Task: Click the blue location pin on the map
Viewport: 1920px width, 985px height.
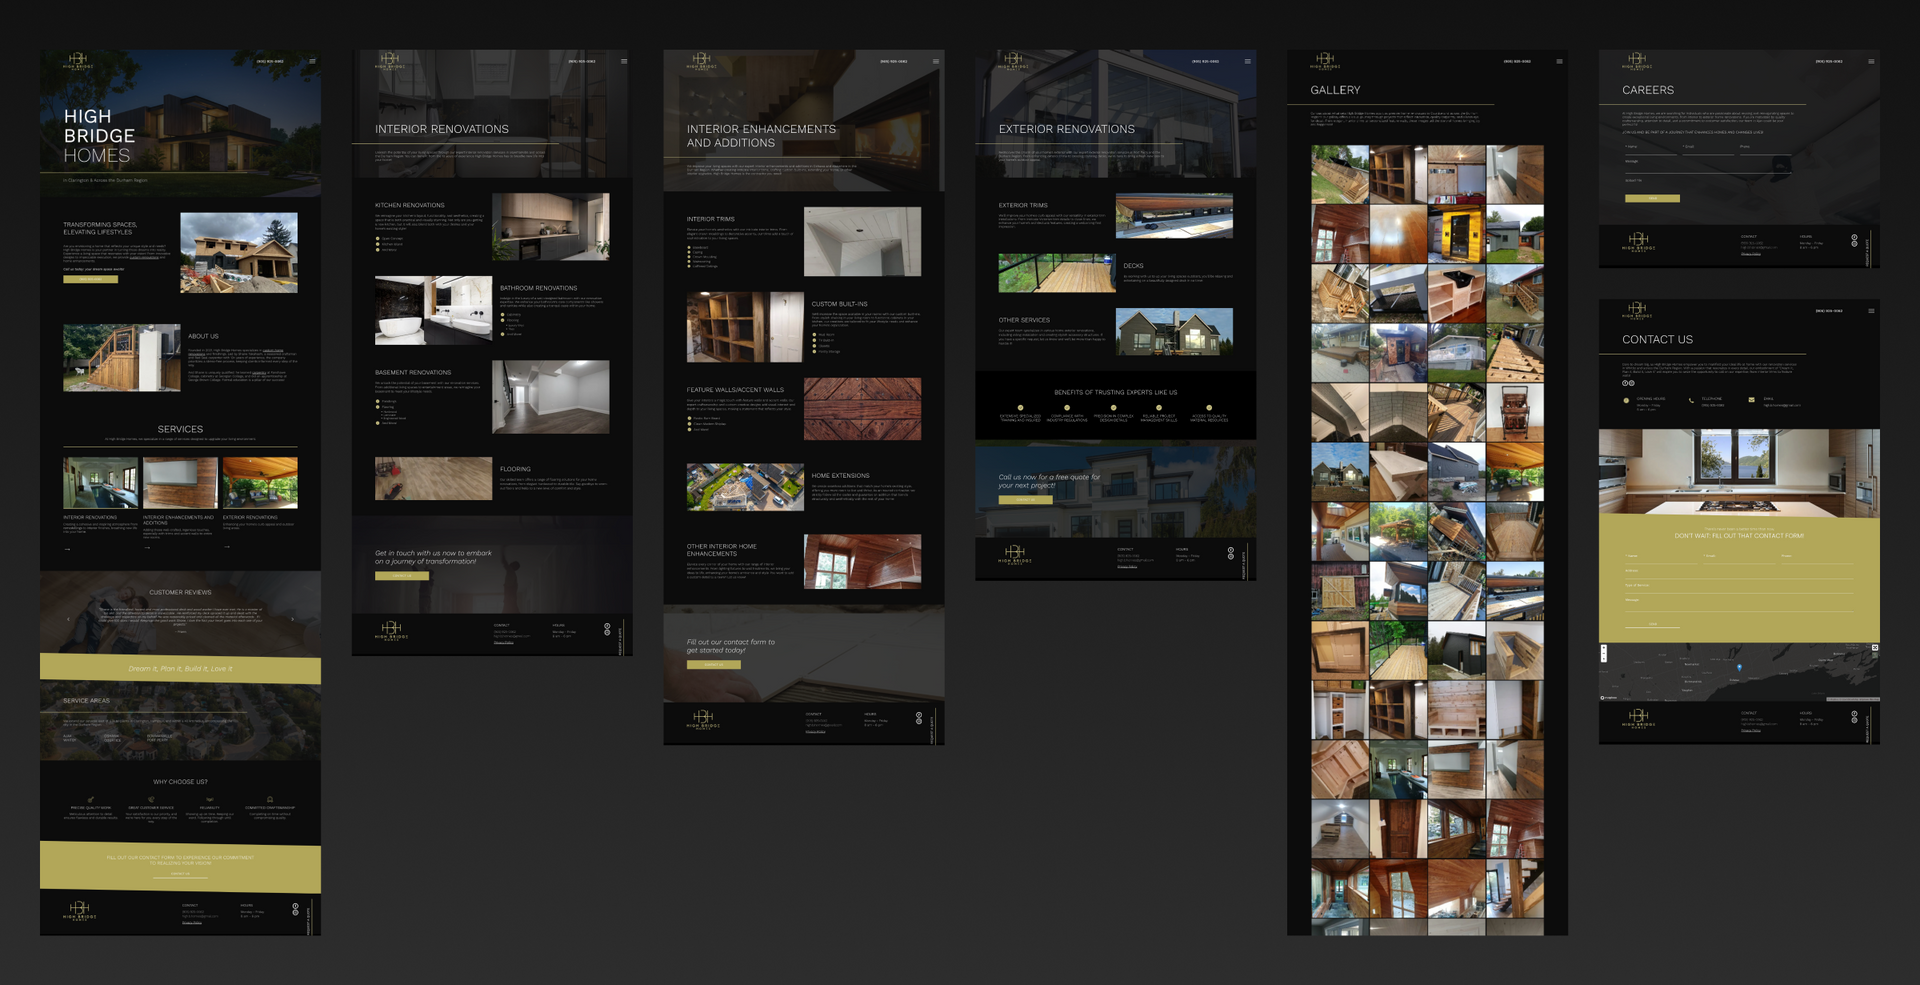Action: (1739, 667)
